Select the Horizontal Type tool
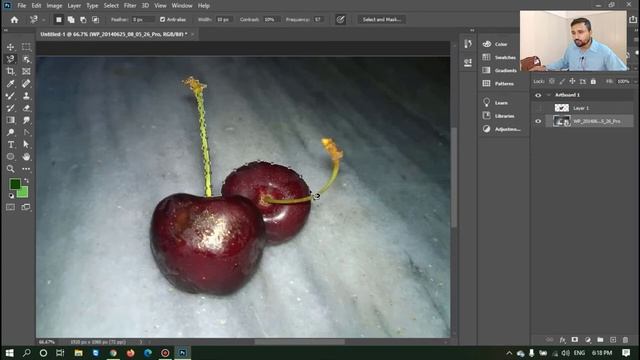 (11, 144)
